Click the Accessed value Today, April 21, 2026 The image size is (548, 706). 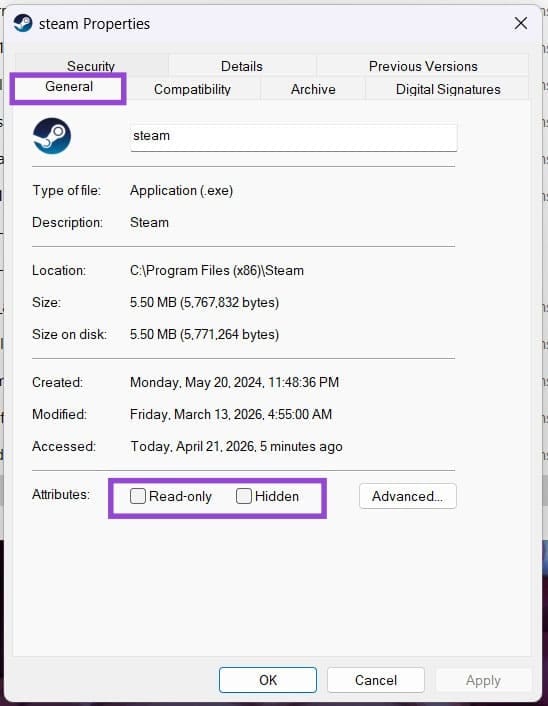tap(236, 446)
